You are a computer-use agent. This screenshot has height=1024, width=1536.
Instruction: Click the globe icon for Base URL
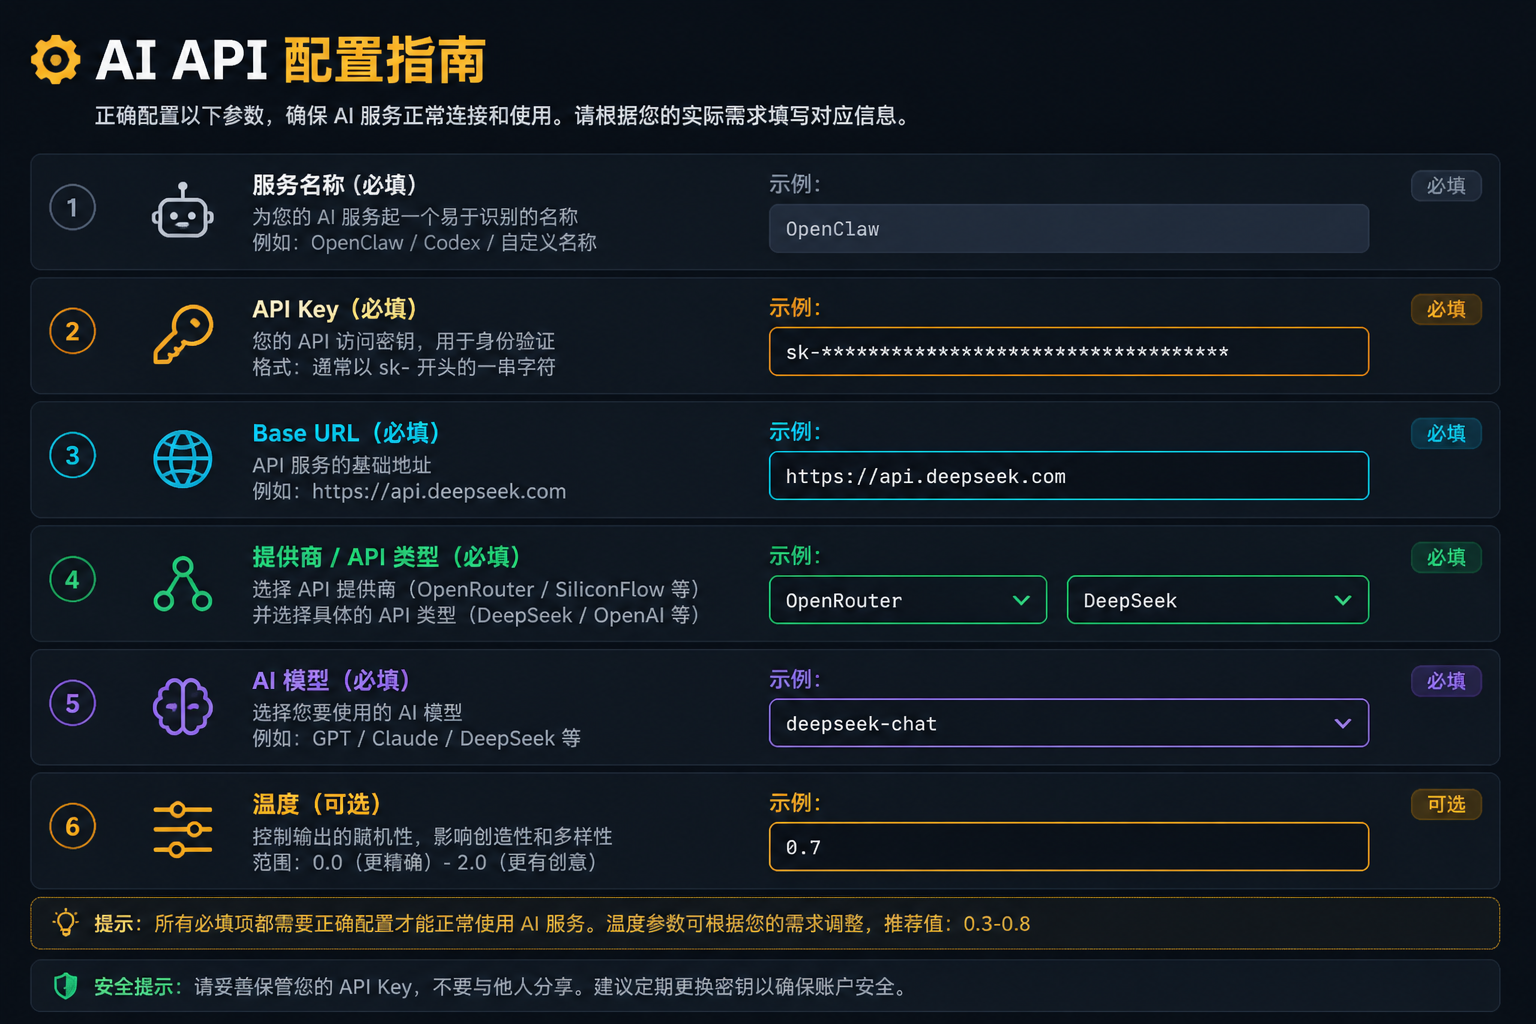(183, 459)
